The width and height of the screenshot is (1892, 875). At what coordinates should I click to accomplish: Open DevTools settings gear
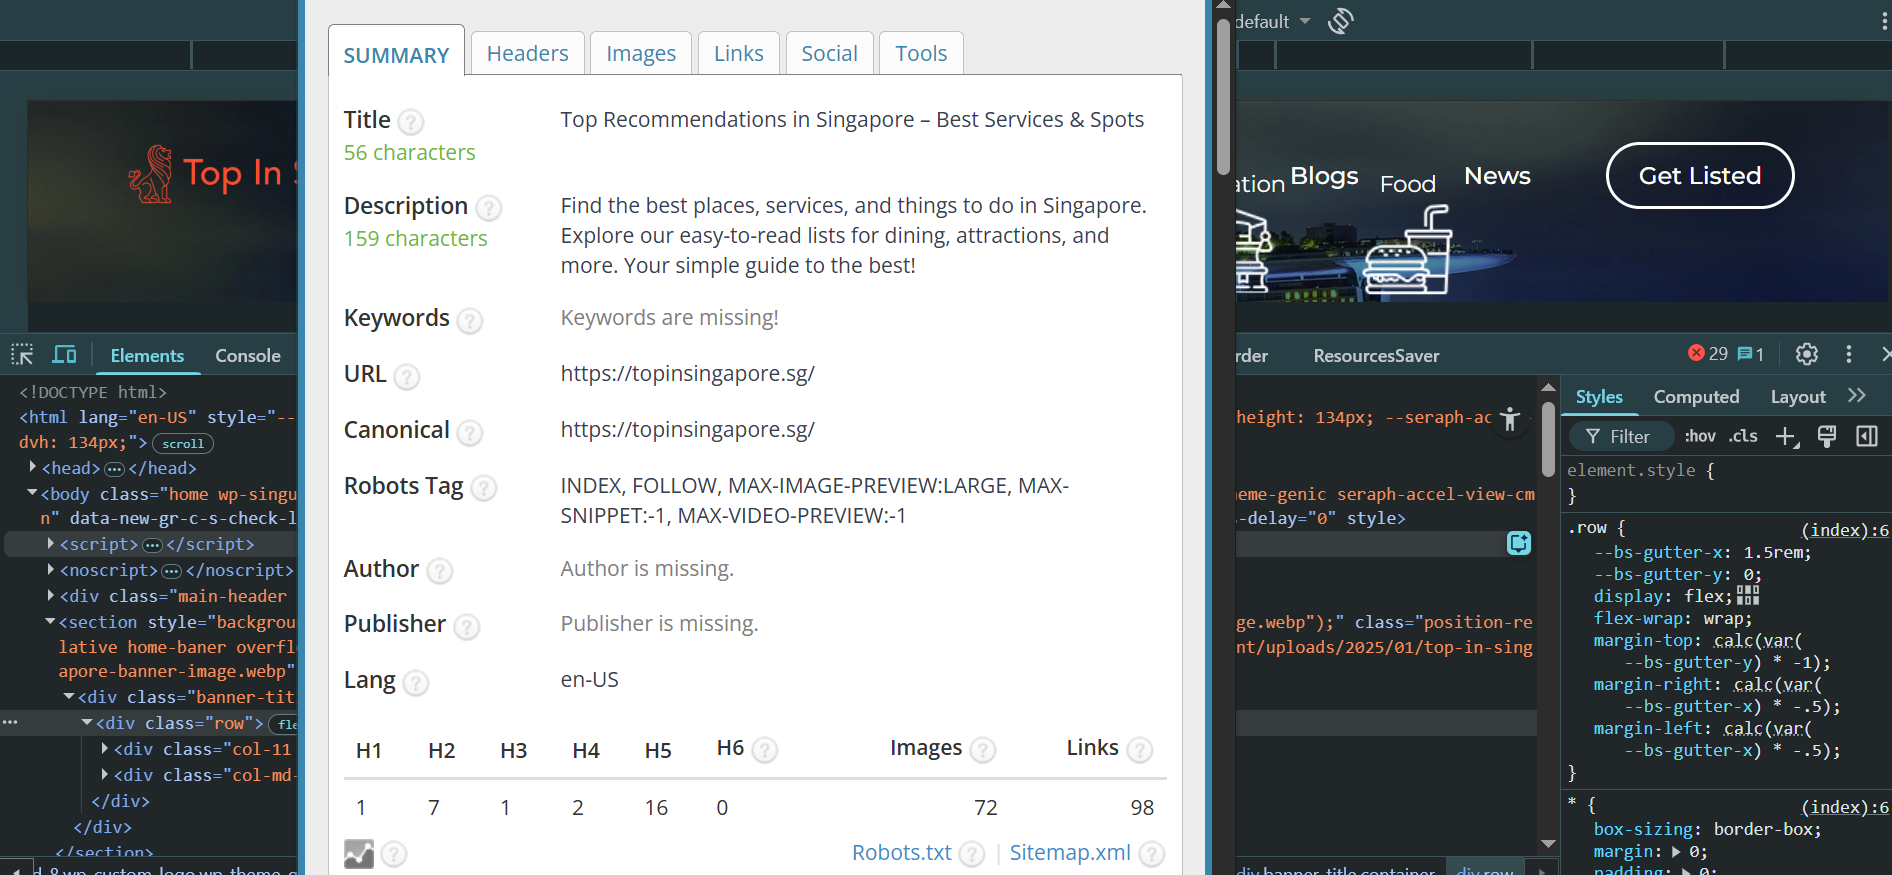[x=1806, y=354]
